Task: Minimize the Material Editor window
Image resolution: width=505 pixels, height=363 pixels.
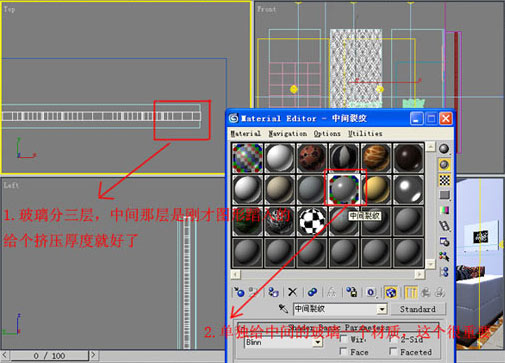Action: pos(416,118)
